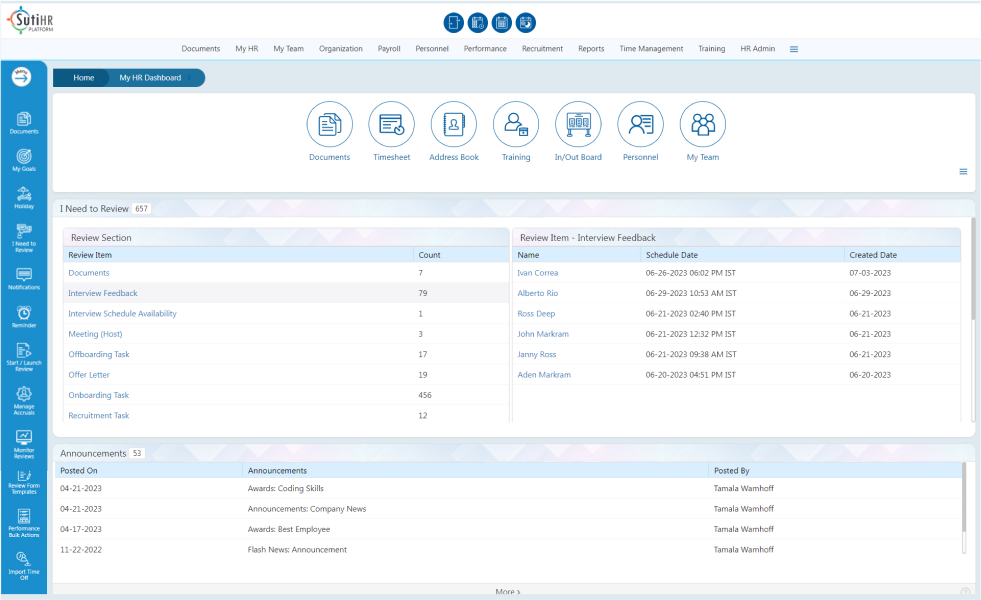Click the Home breadcrumb tab
The width and height of the screenshot is (981, 600).
click(x=83, y=78)
